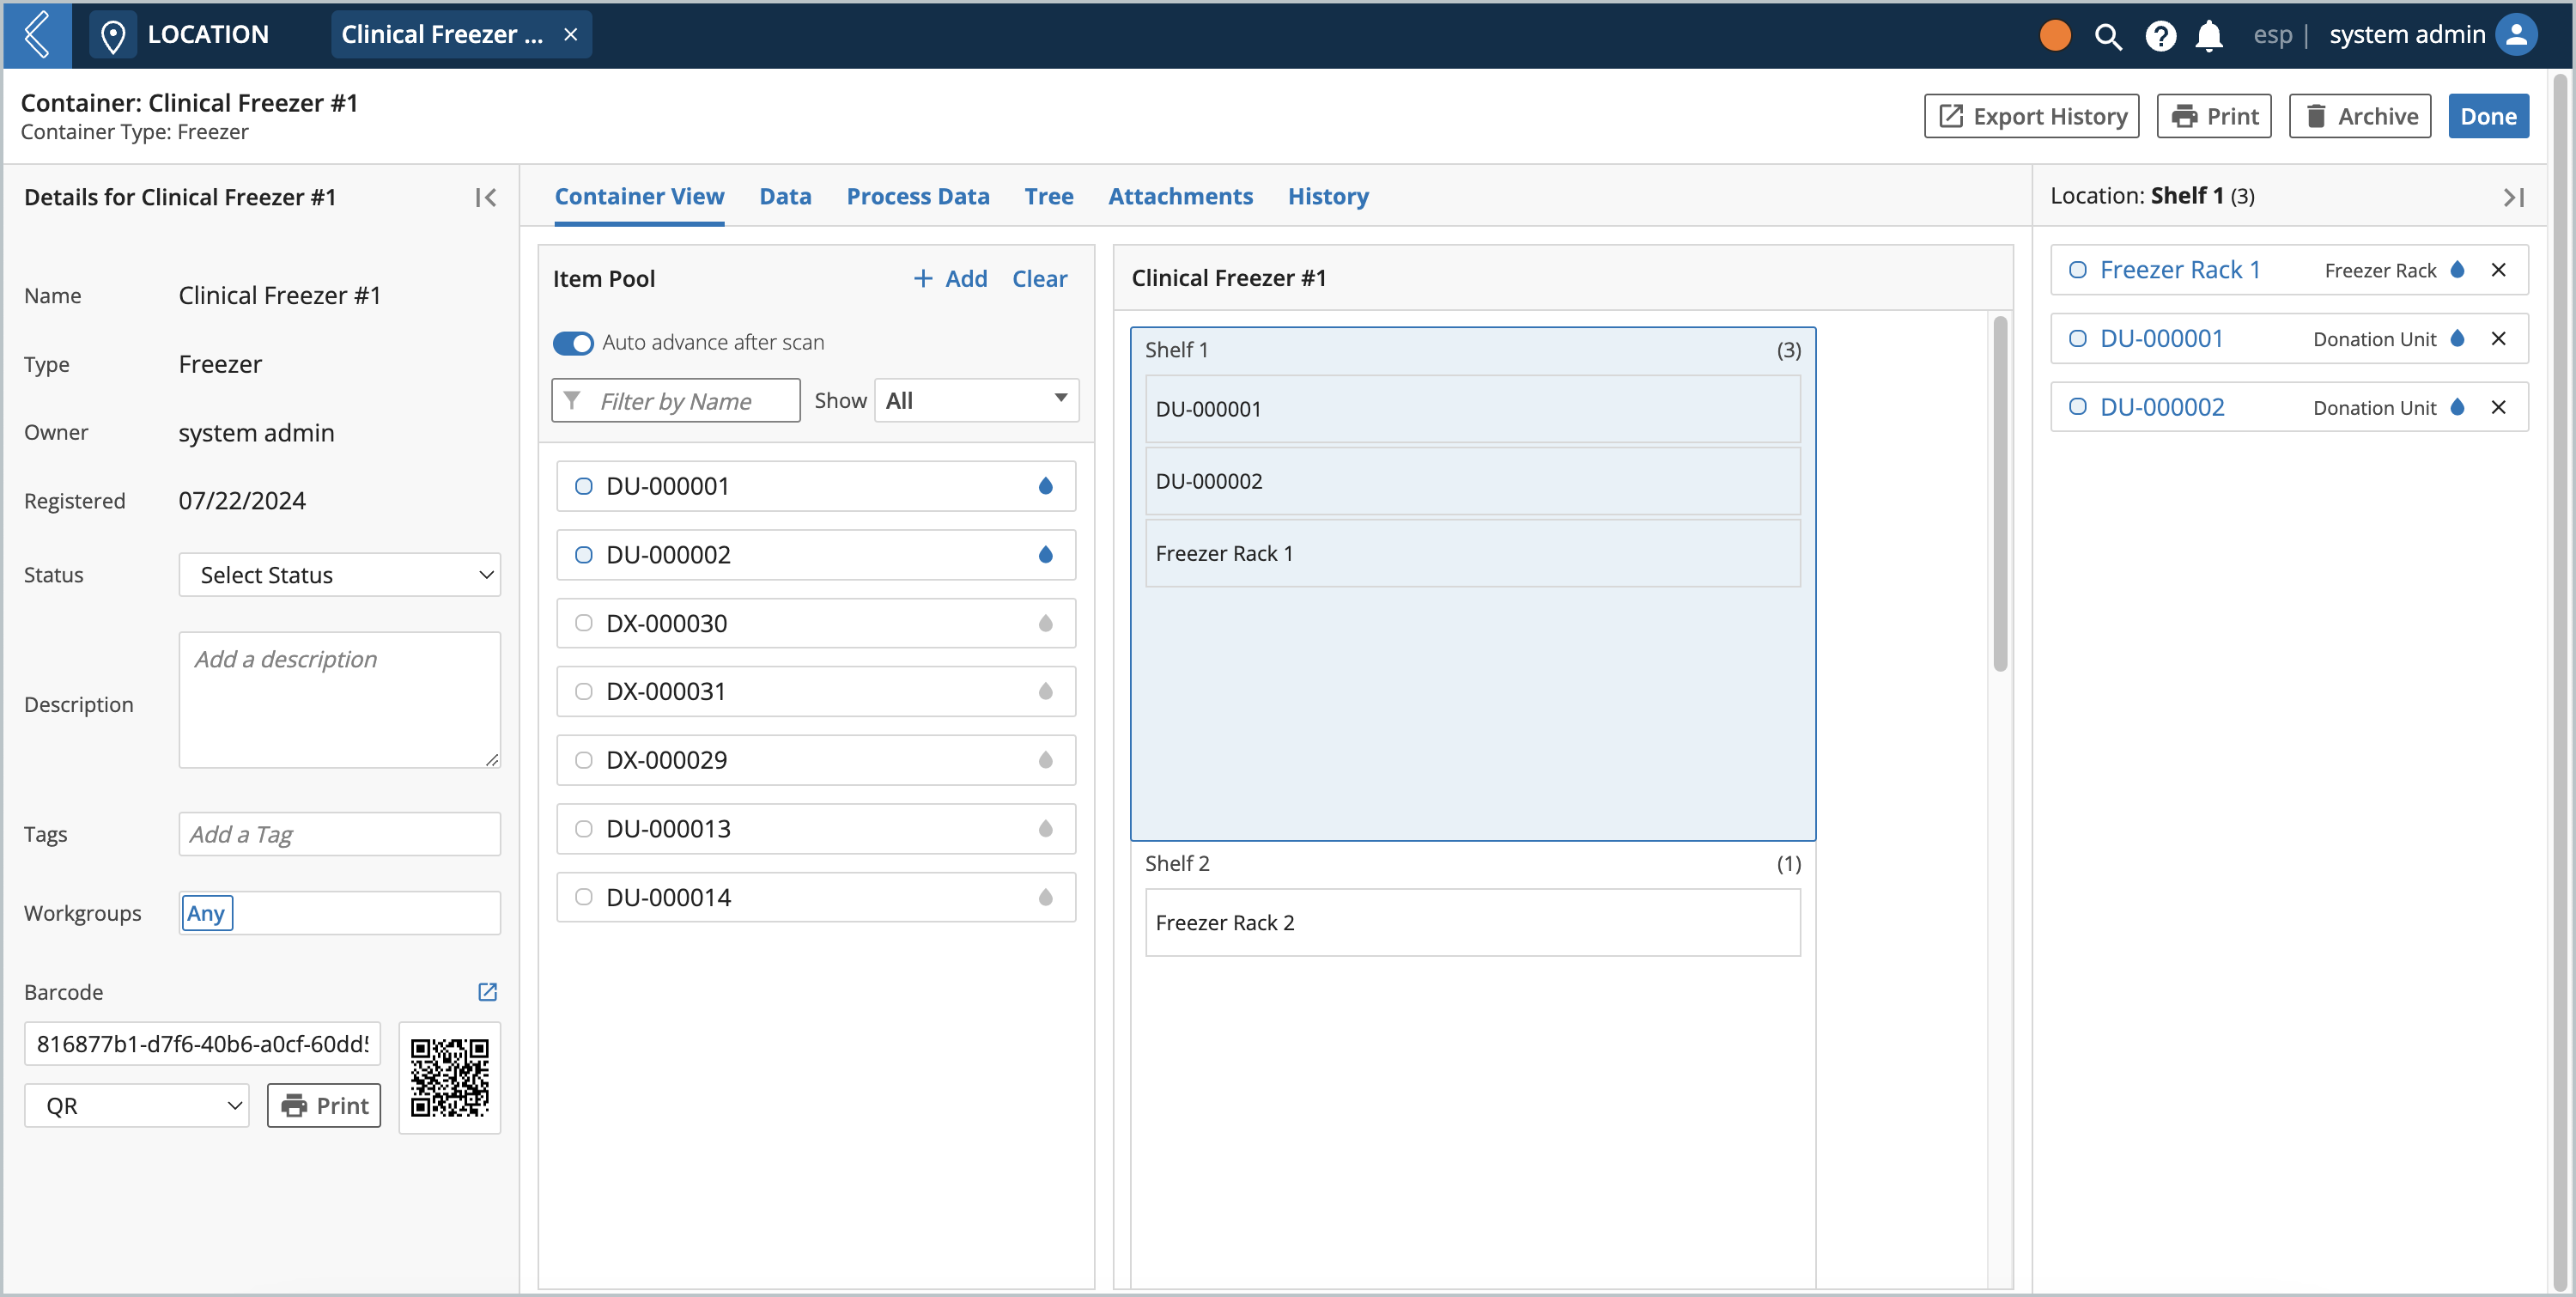
Task: Select DU-000013 radio in Item Pool
Action: tap(584, 828)
